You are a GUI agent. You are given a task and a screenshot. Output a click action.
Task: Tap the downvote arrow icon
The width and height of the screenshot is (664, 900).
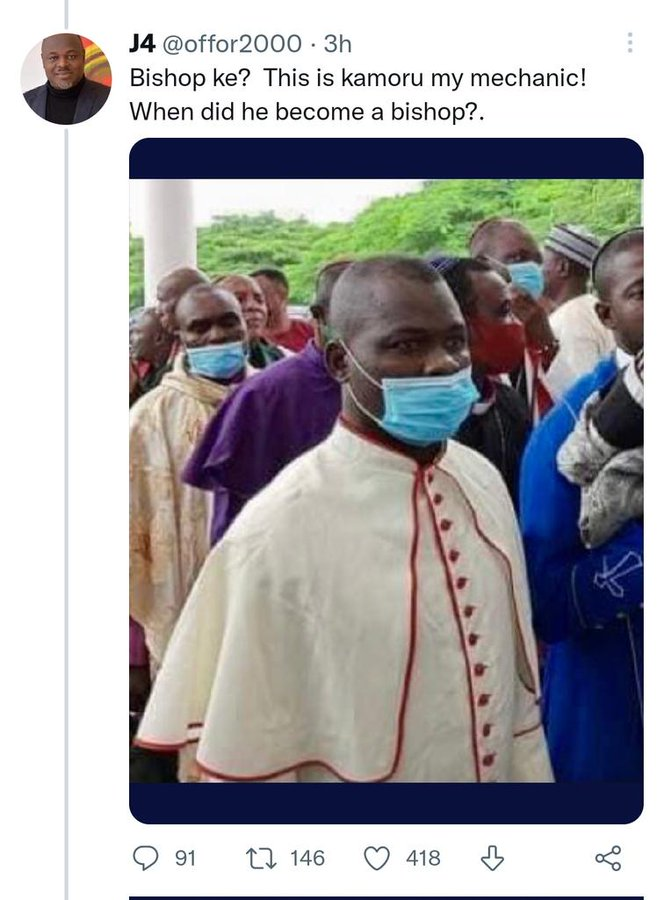[x=491, y=857]
